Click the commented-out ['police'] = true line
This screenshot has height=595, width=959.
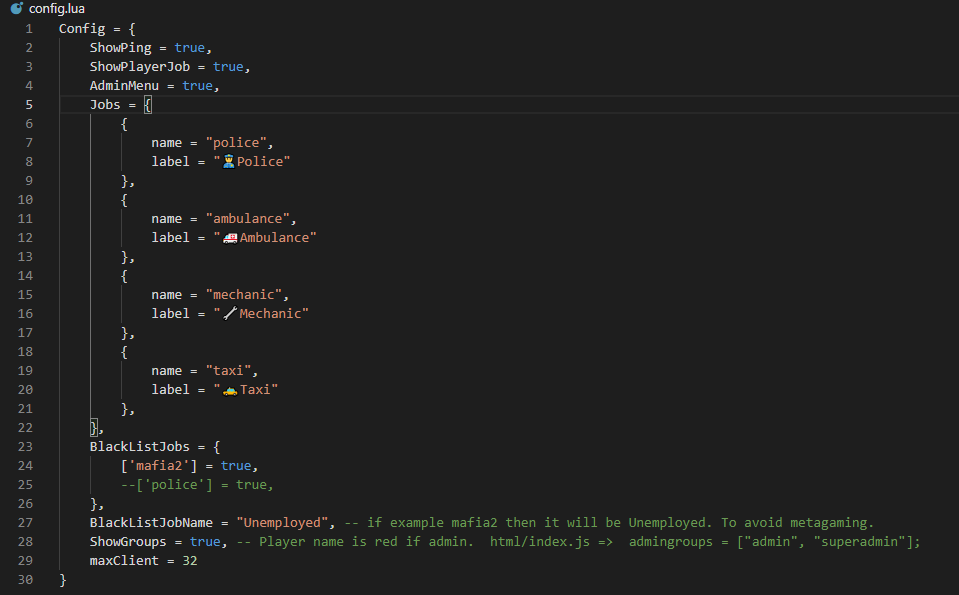pyautogui.click(x=197, y=485)
